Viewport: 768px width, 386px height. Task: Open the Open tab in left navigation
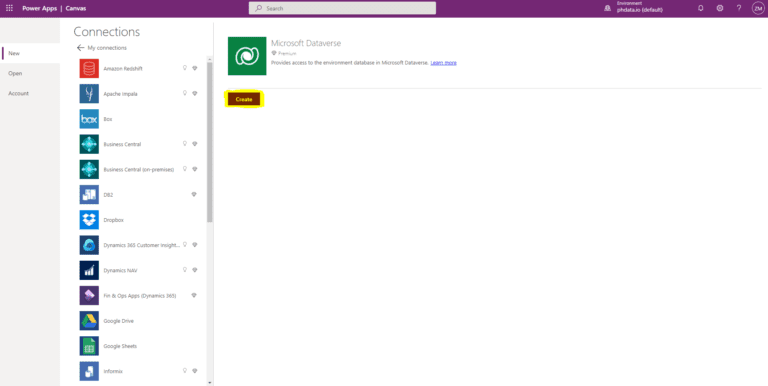click(x=30, y=73)
